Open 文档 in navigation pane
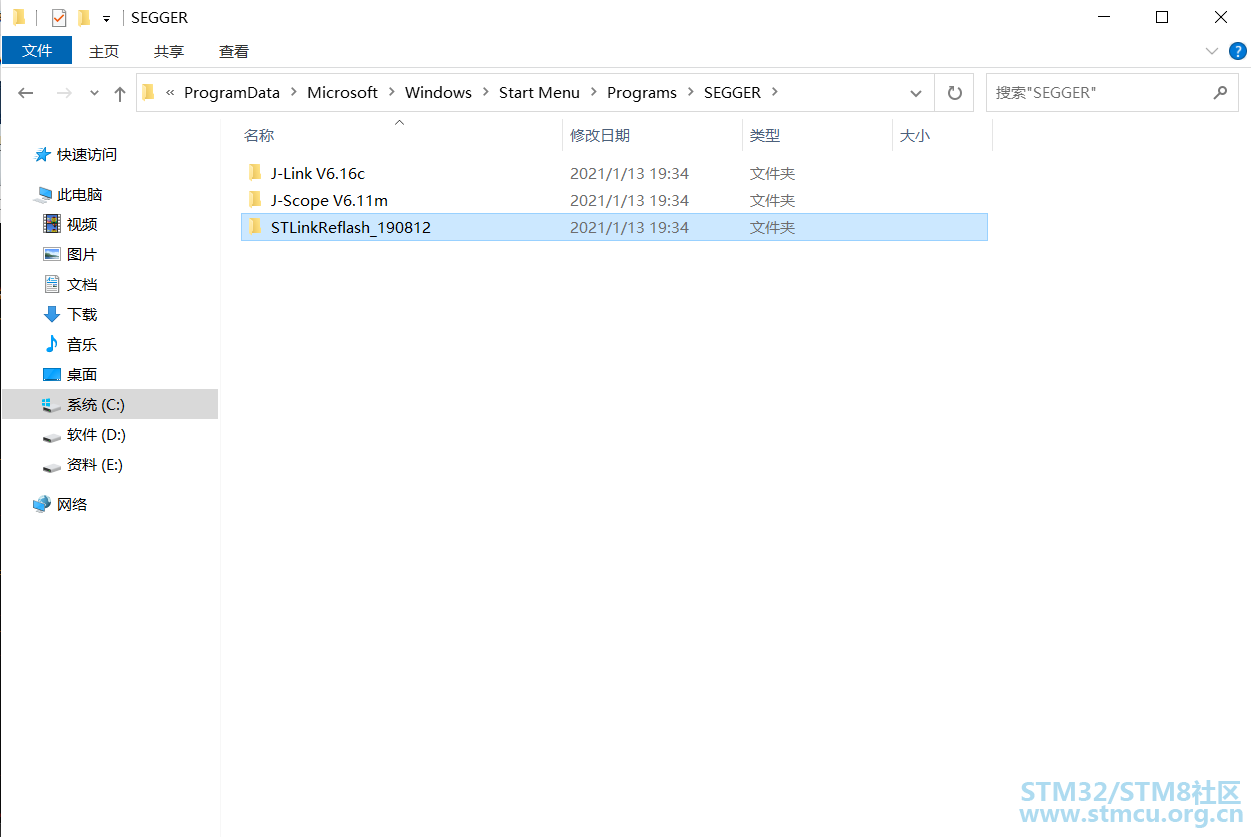This screenshot has height=837, width=1252. (x=82, y=284)
